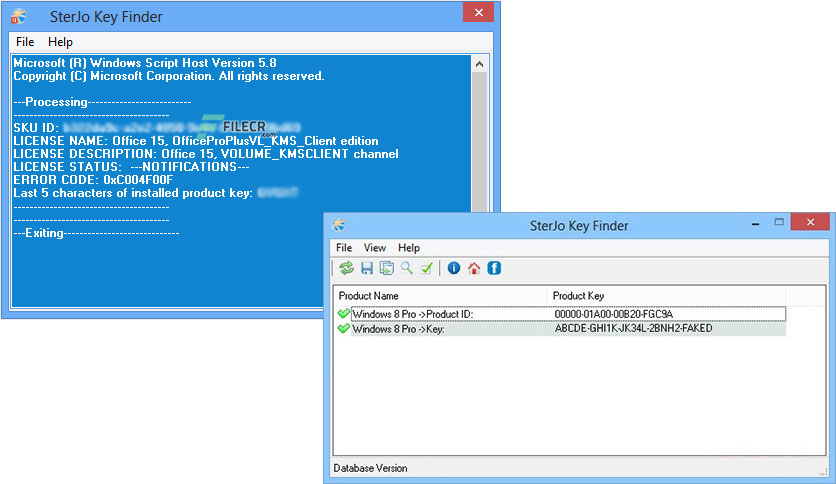Click the vertical scrollbar track in back window

[x=479, y=141]
